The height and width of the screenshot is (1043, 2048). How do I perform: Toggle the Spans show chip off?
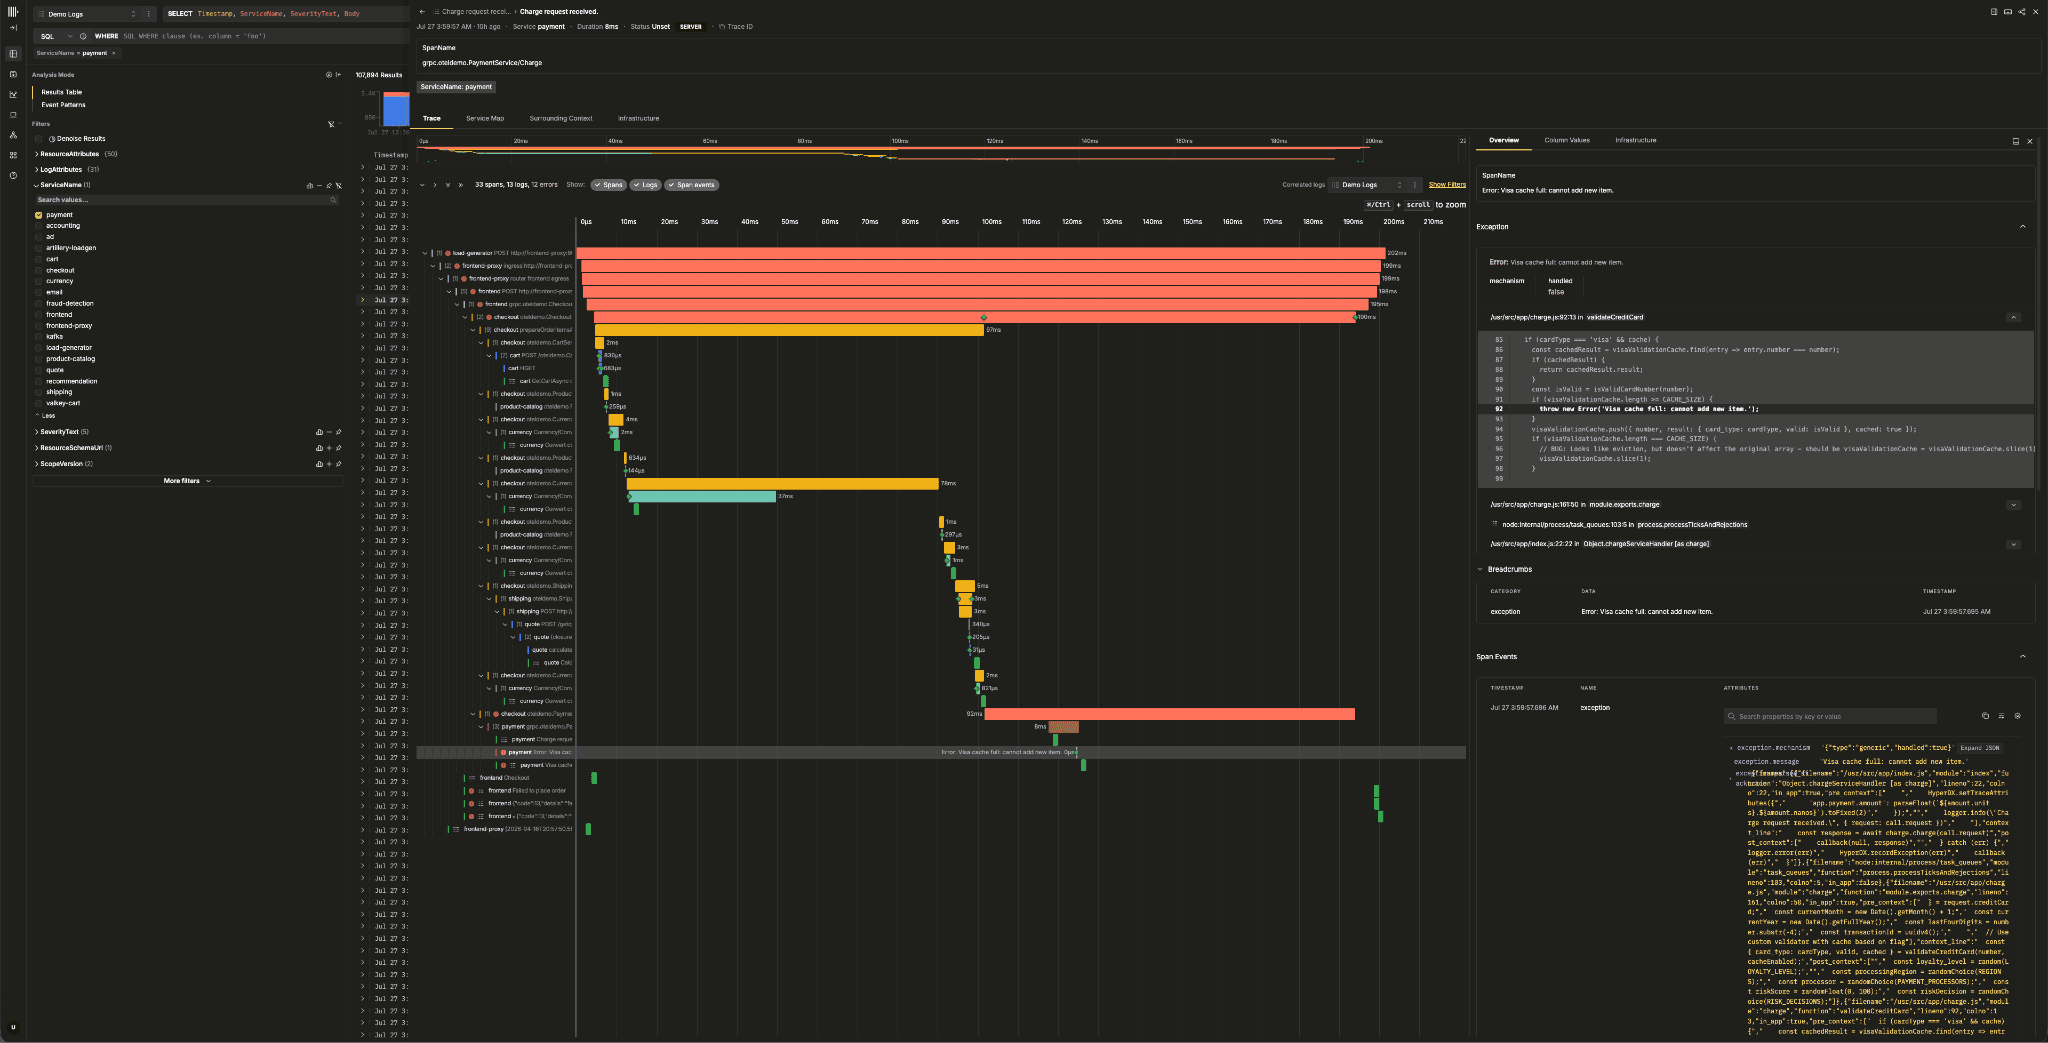click(x=608, y=185)
